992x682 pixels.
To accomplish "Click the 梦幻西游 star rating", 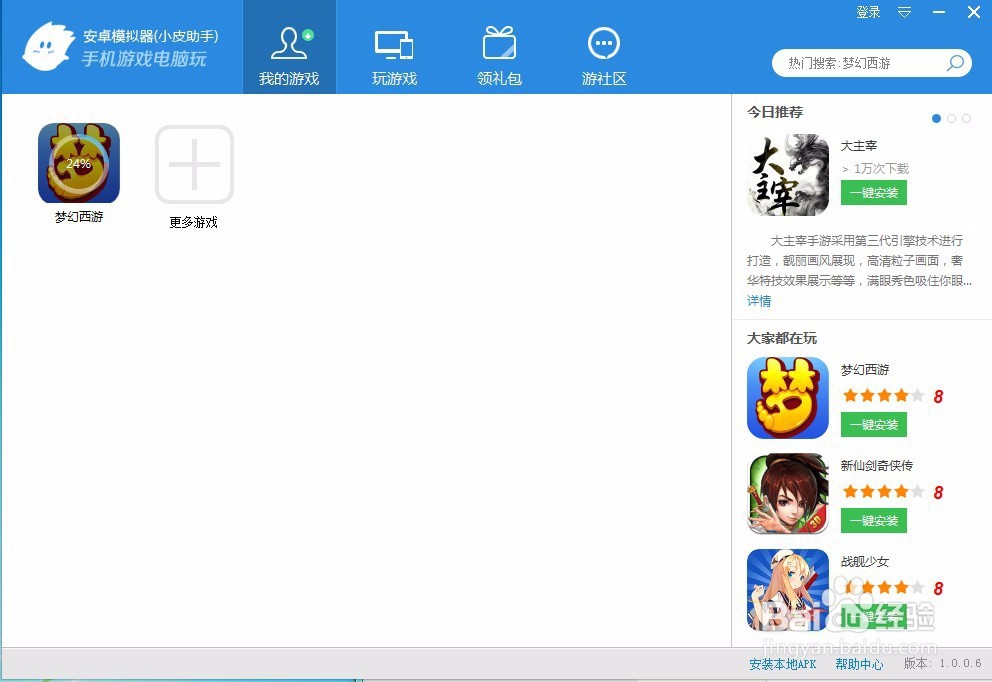I will click(883, 396).
